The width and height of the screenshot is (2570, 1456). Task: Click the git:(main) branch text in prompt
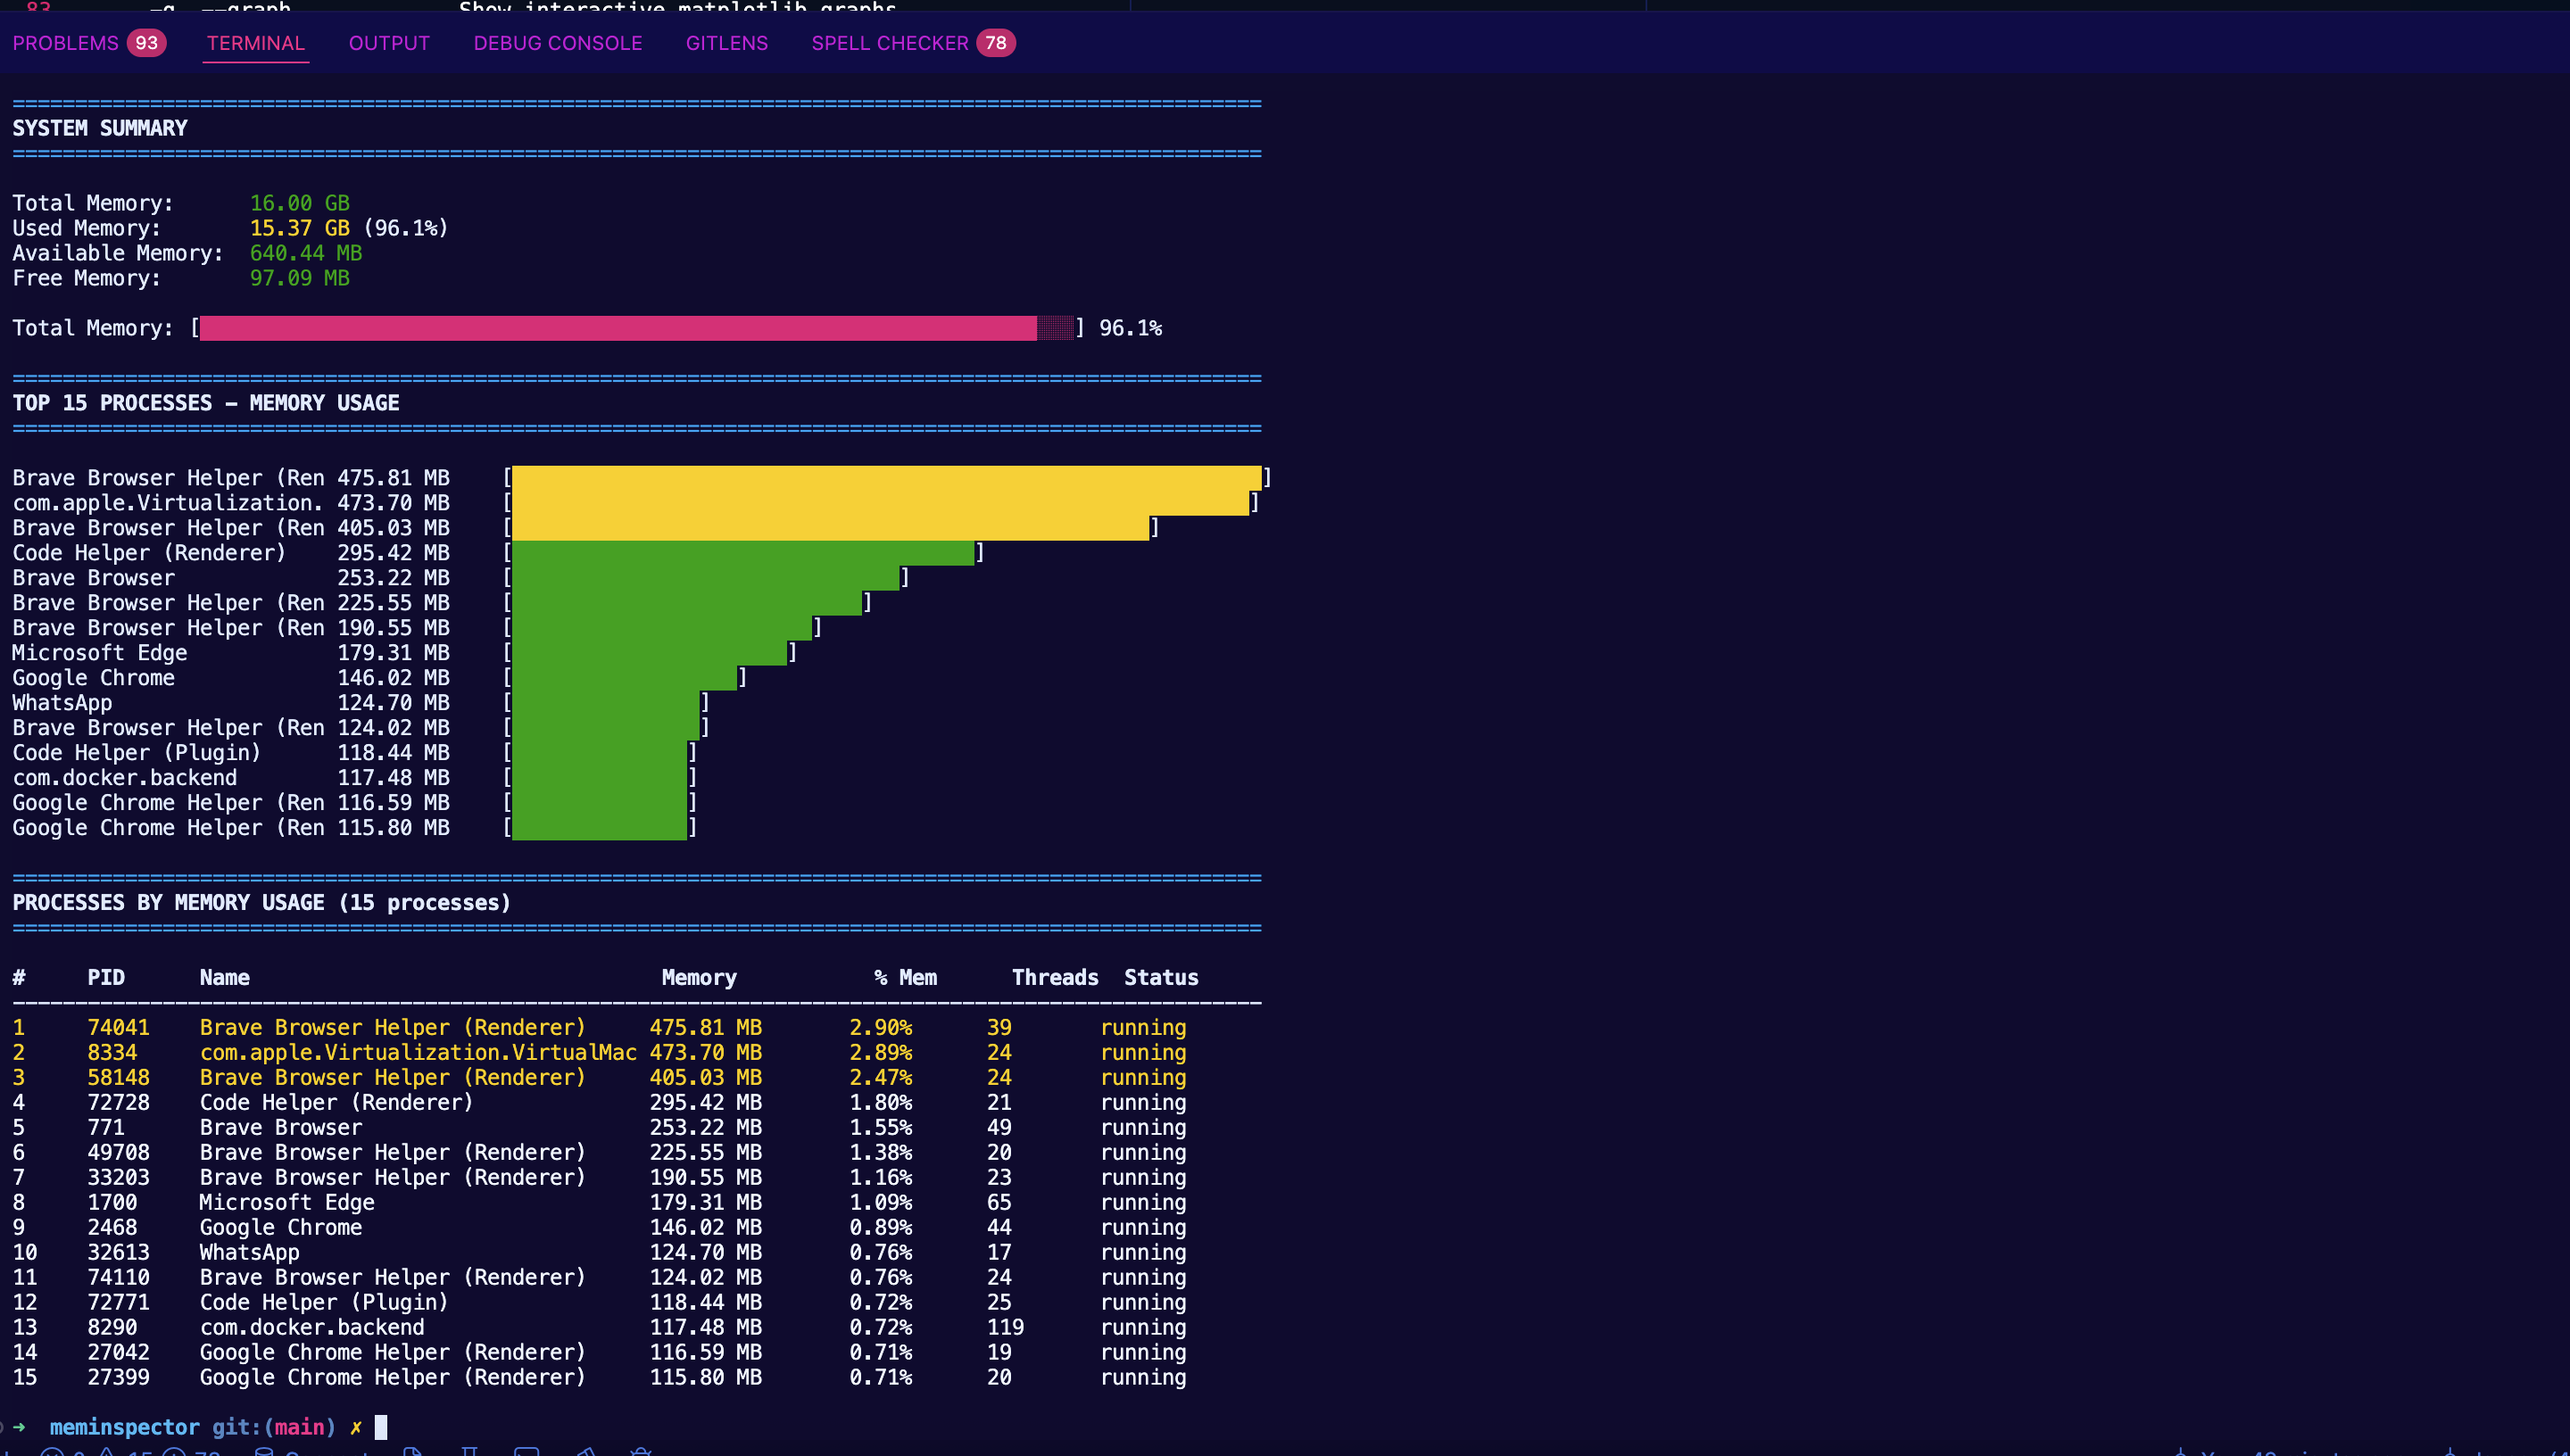pos(273,1427)
